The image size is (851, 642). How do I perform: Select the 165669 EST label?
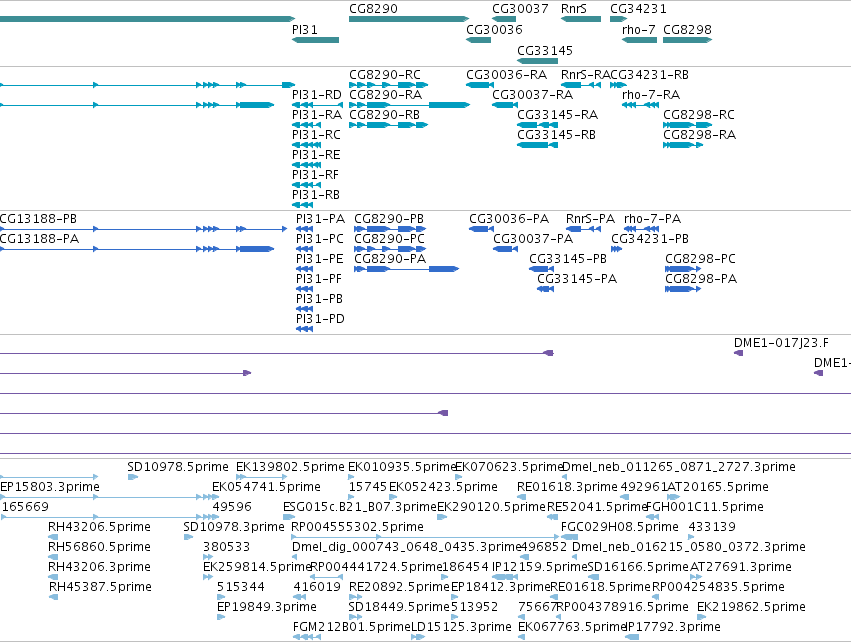click(26, 507)
